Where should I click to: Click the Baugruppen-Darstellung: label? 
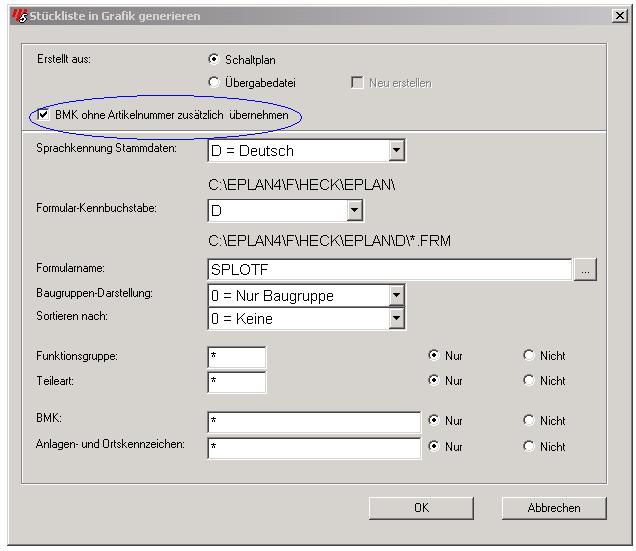pos(95,293)
